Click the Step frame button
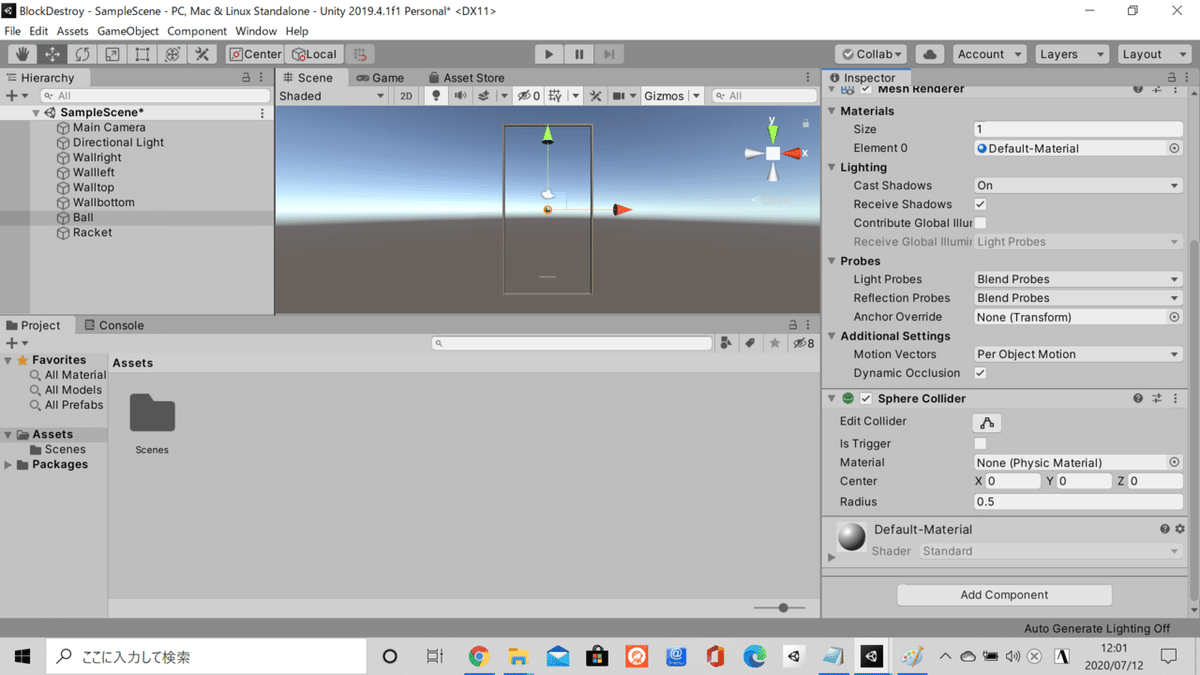The width and height of the screenshot is (1200, 675). click(x=609, y=54)
